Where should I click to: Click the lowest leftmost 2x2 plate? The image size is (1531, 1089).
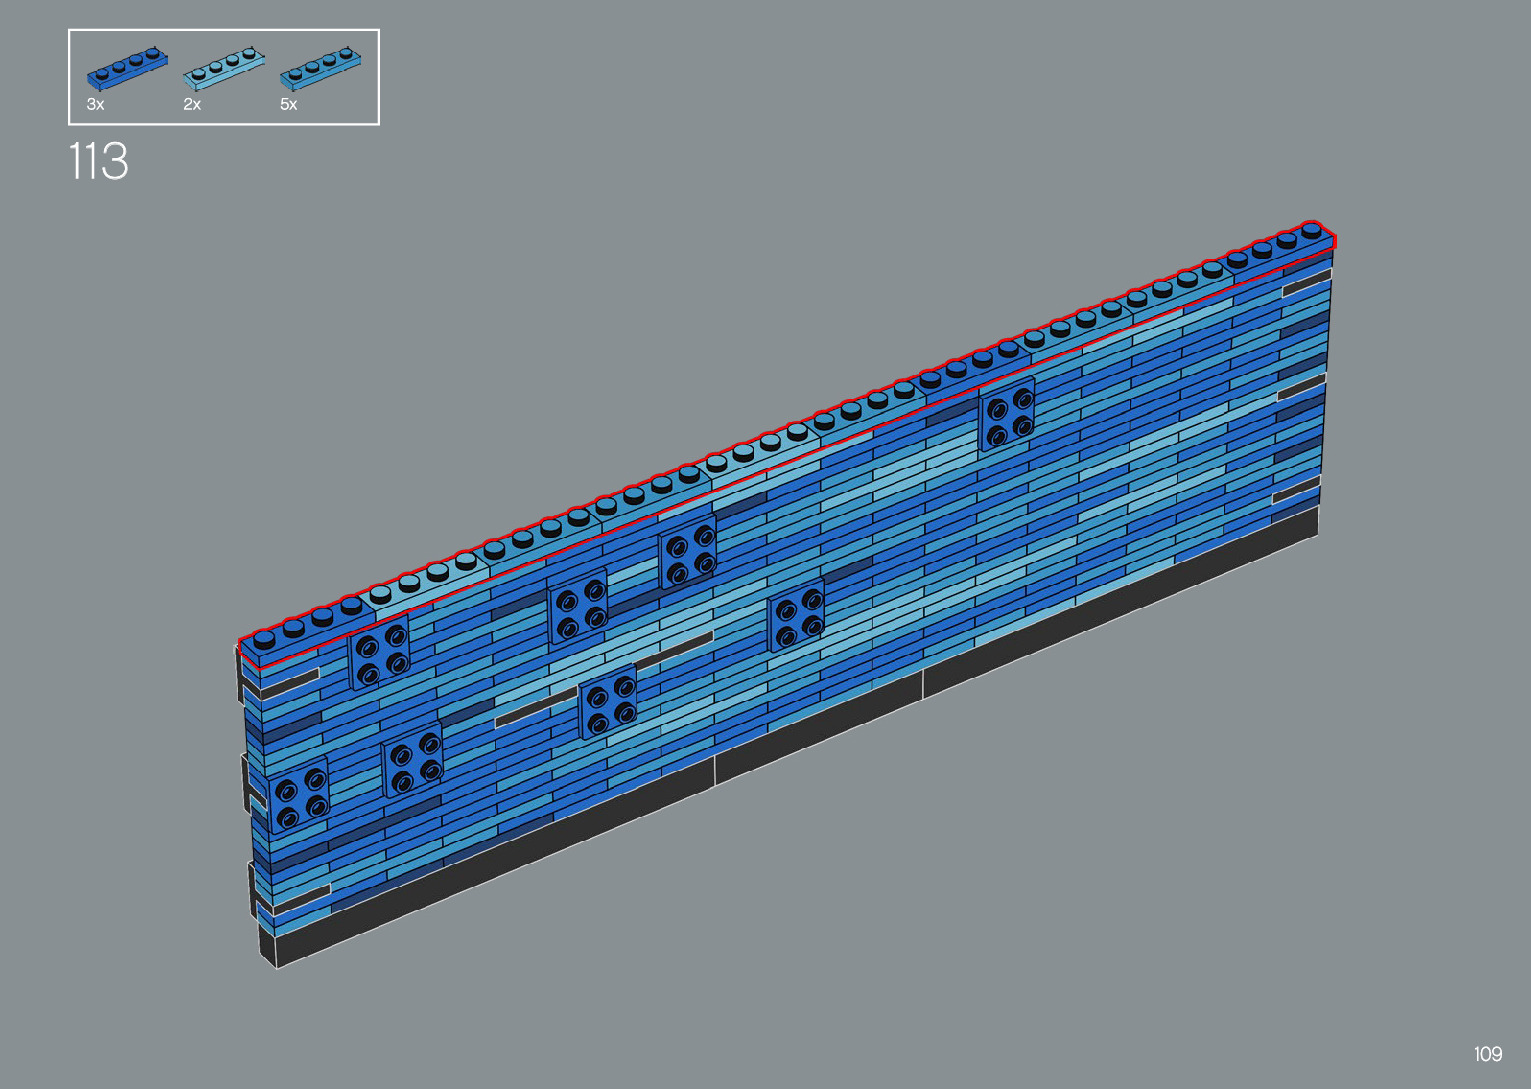(x=300, y=795)
